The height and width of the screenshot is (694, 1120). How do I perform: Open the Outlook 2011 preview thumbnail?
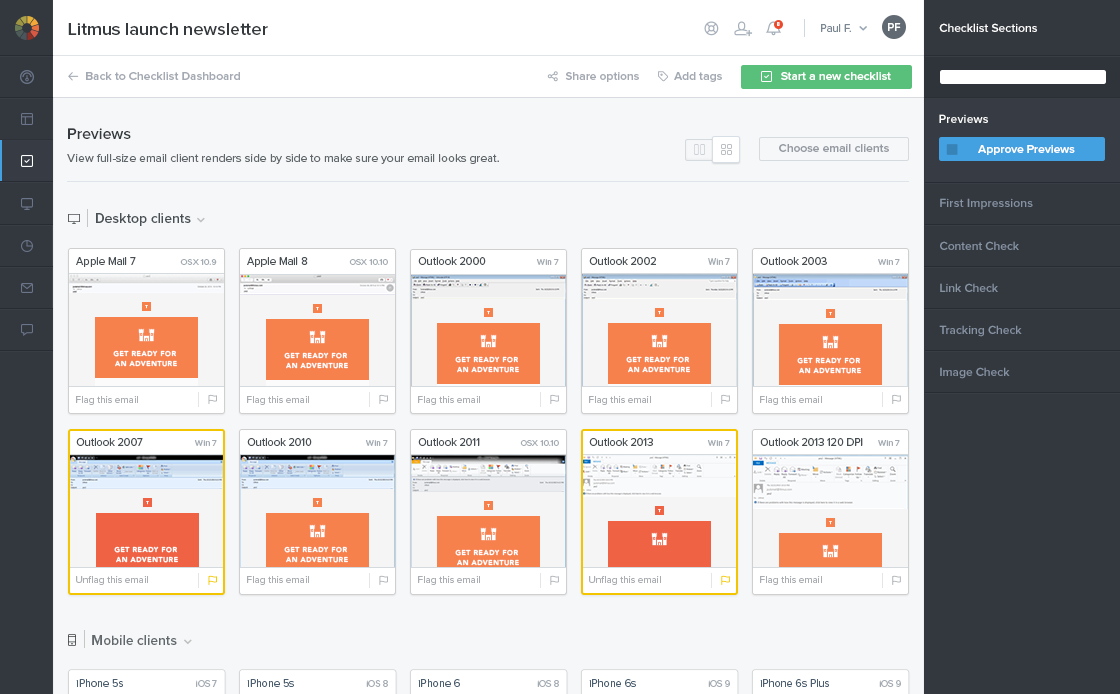pos(489,511)
